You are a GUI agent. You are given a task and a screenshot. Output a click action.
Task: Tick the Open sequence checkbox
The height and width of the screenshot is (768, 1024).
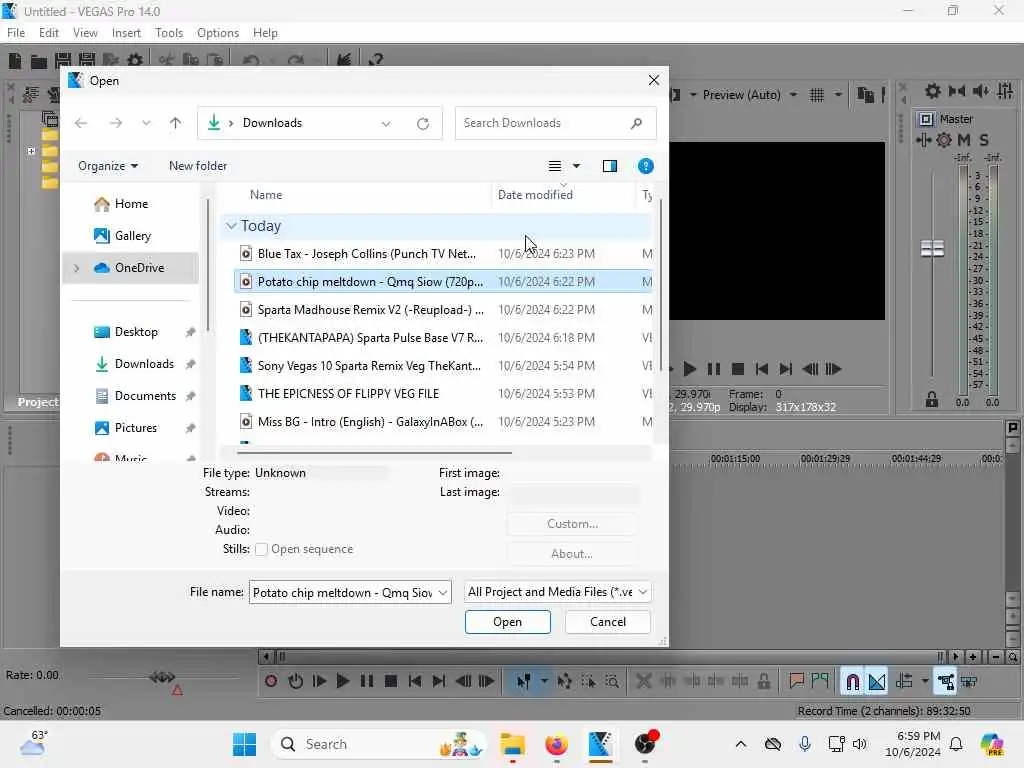click(x=261, y=549)
